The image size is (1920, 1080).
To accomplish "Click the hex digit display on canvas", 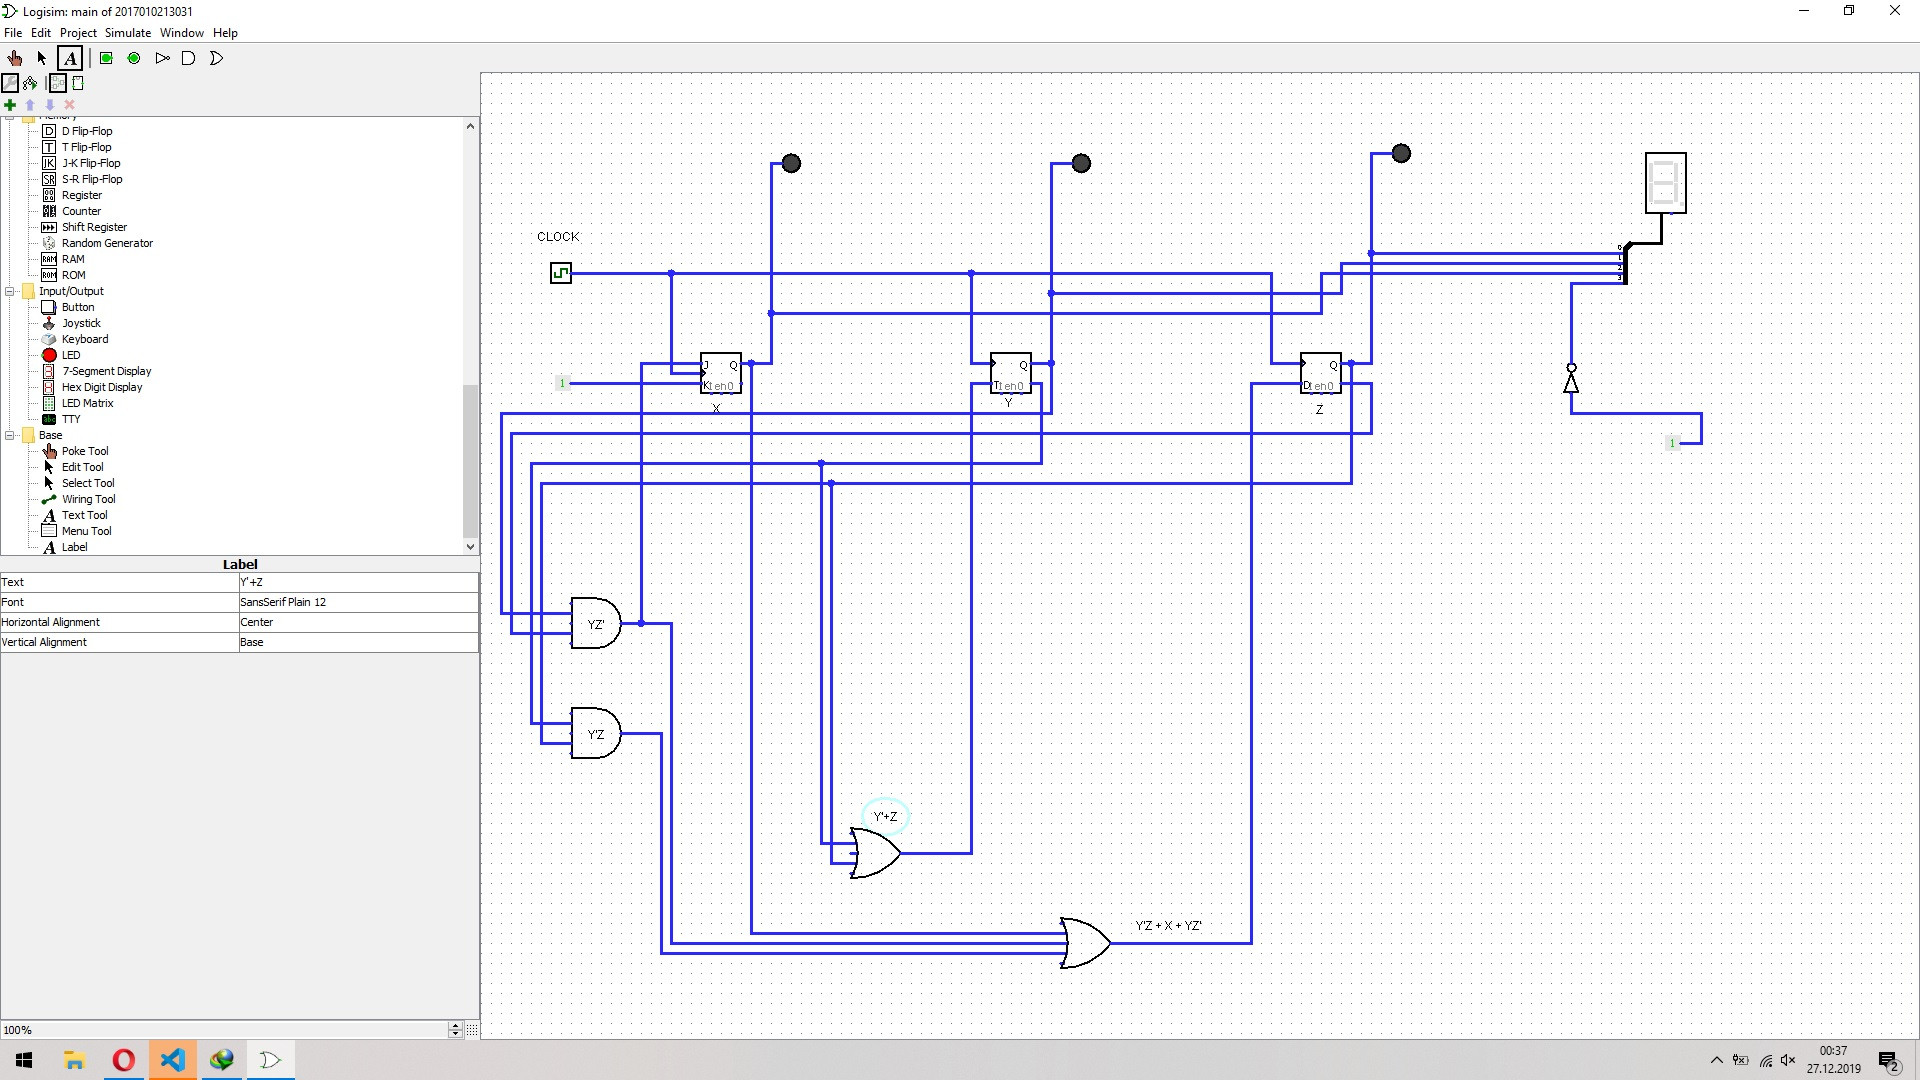I will (1666, 182).
